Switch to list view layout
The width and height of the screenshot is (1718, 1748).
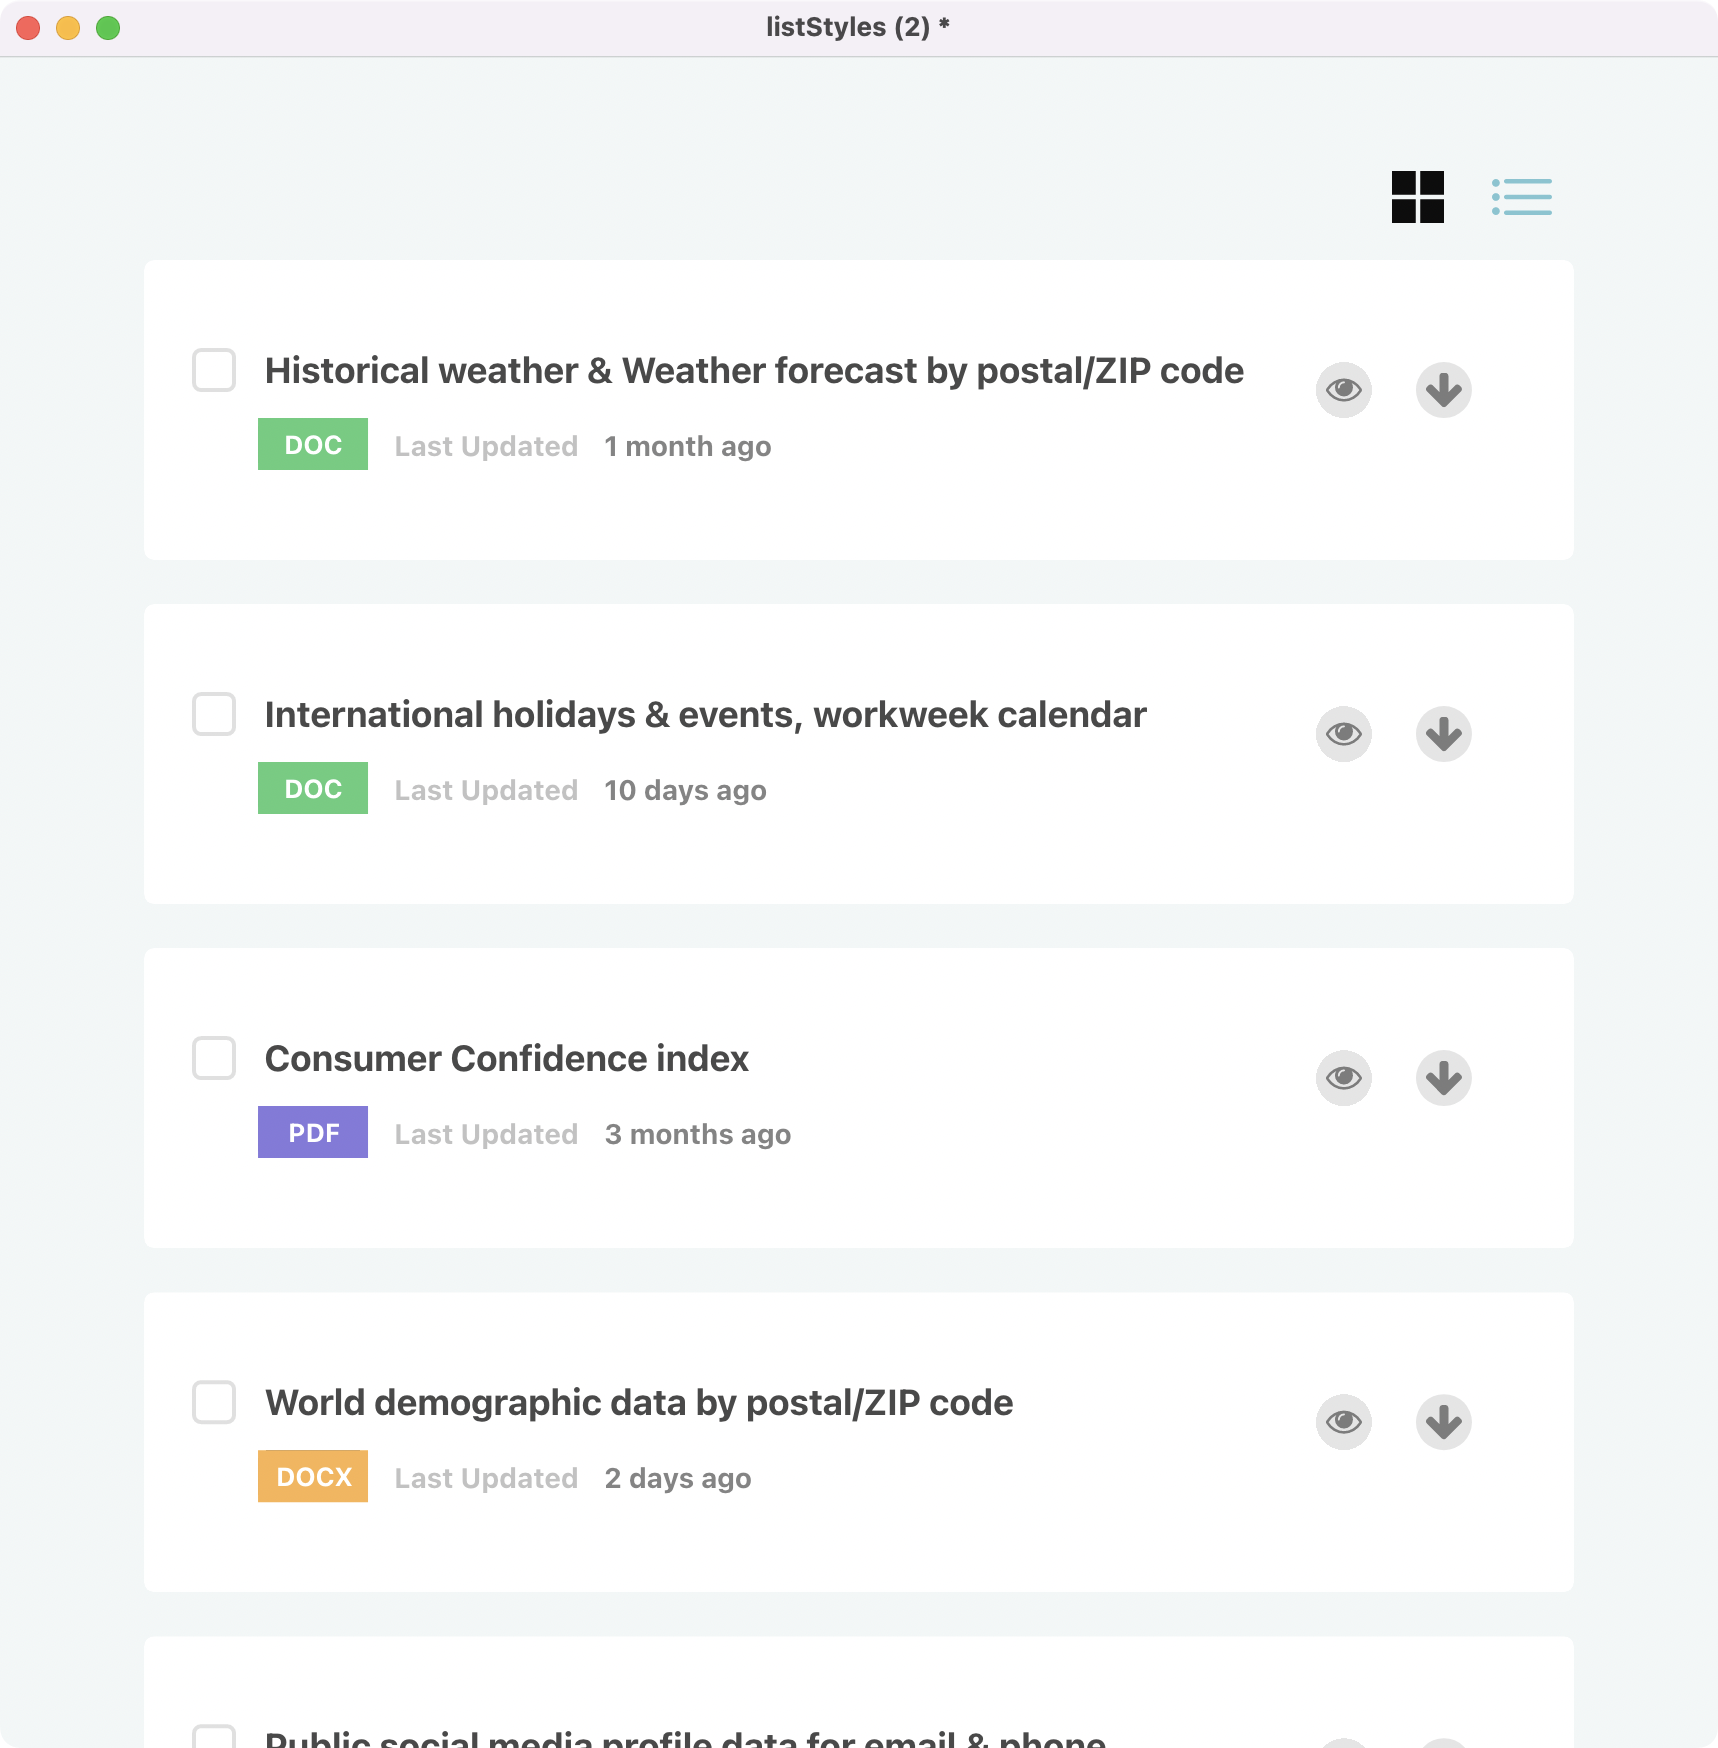tap(1521, 197)
